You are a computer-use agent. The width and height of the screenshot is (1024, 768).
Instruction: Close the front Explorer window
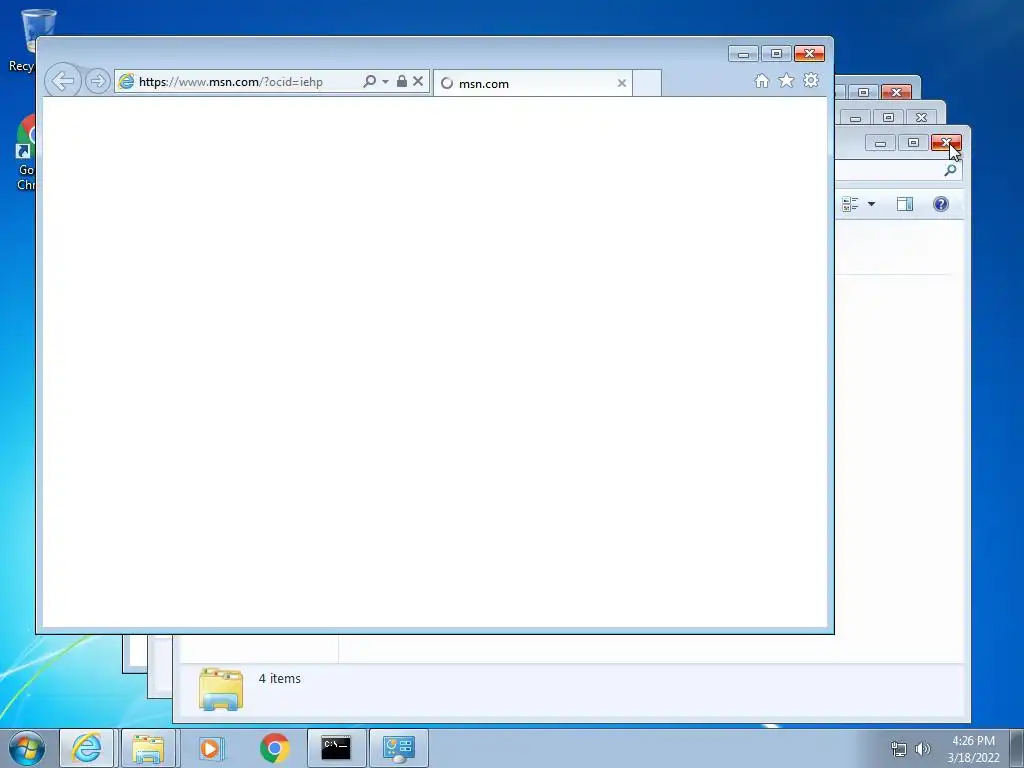click(x=946, y=142)
